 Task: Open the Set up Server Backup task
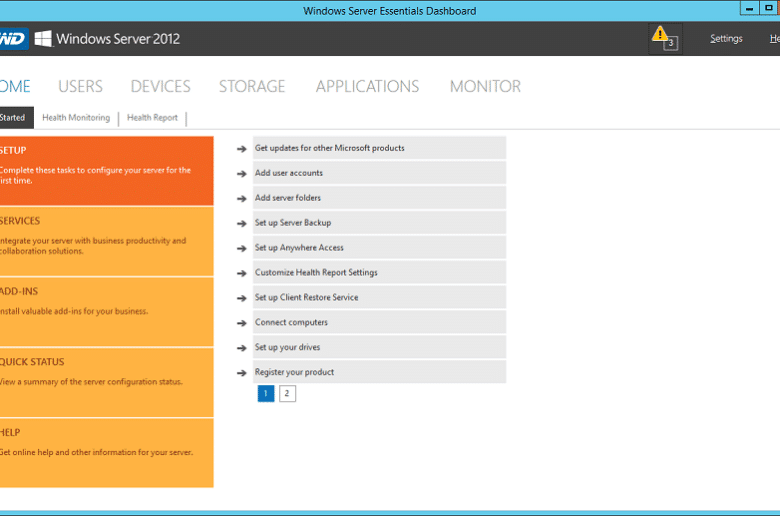pos(379,222)
